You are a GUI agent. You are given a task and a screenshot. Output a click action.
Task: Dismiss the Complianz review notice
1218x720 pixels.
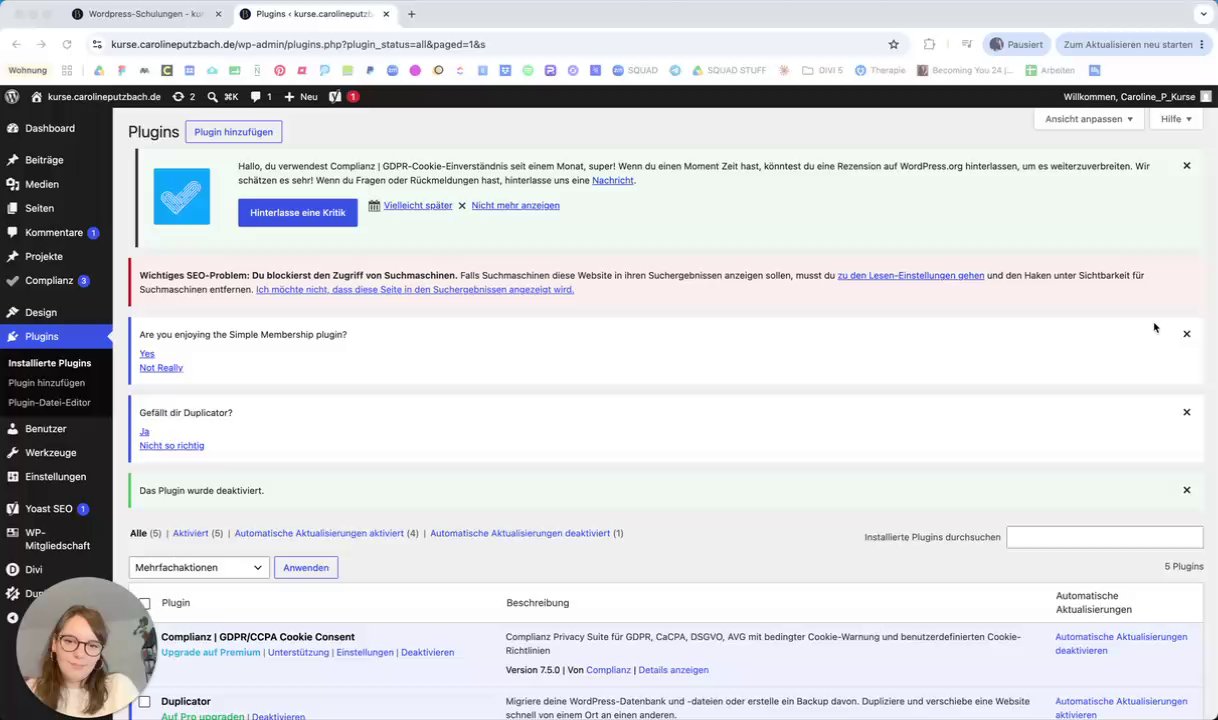tap(1187, 166)
